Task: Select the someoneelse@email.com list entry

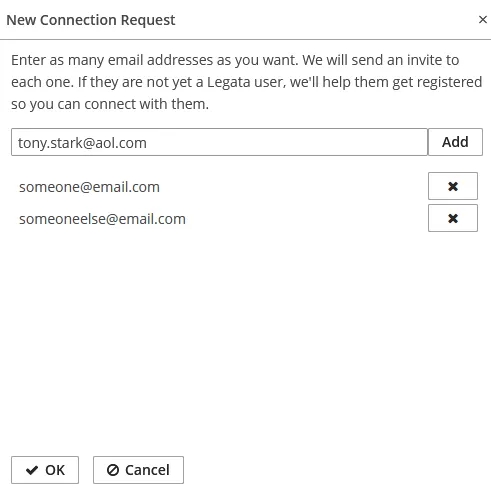Action: 102,219
